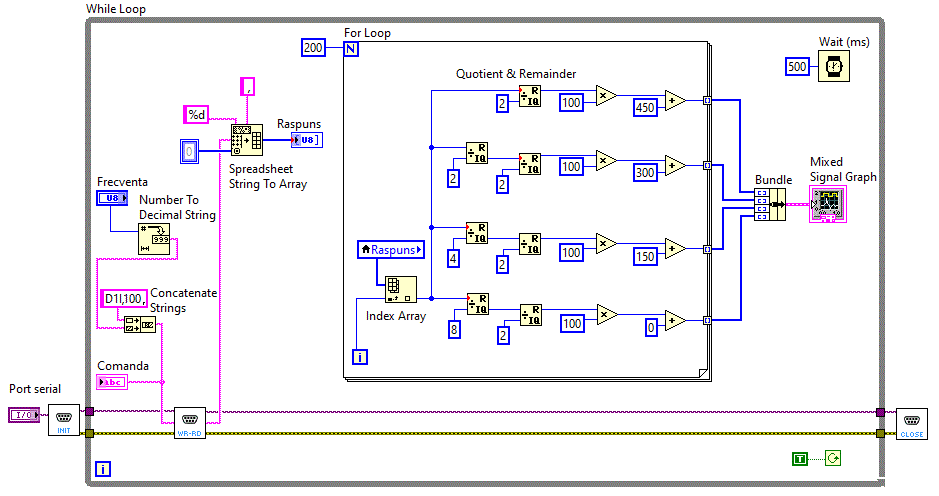Click the Raspuns local variable selector
Screen dimensions: 939x496
[x=390, y=249]
